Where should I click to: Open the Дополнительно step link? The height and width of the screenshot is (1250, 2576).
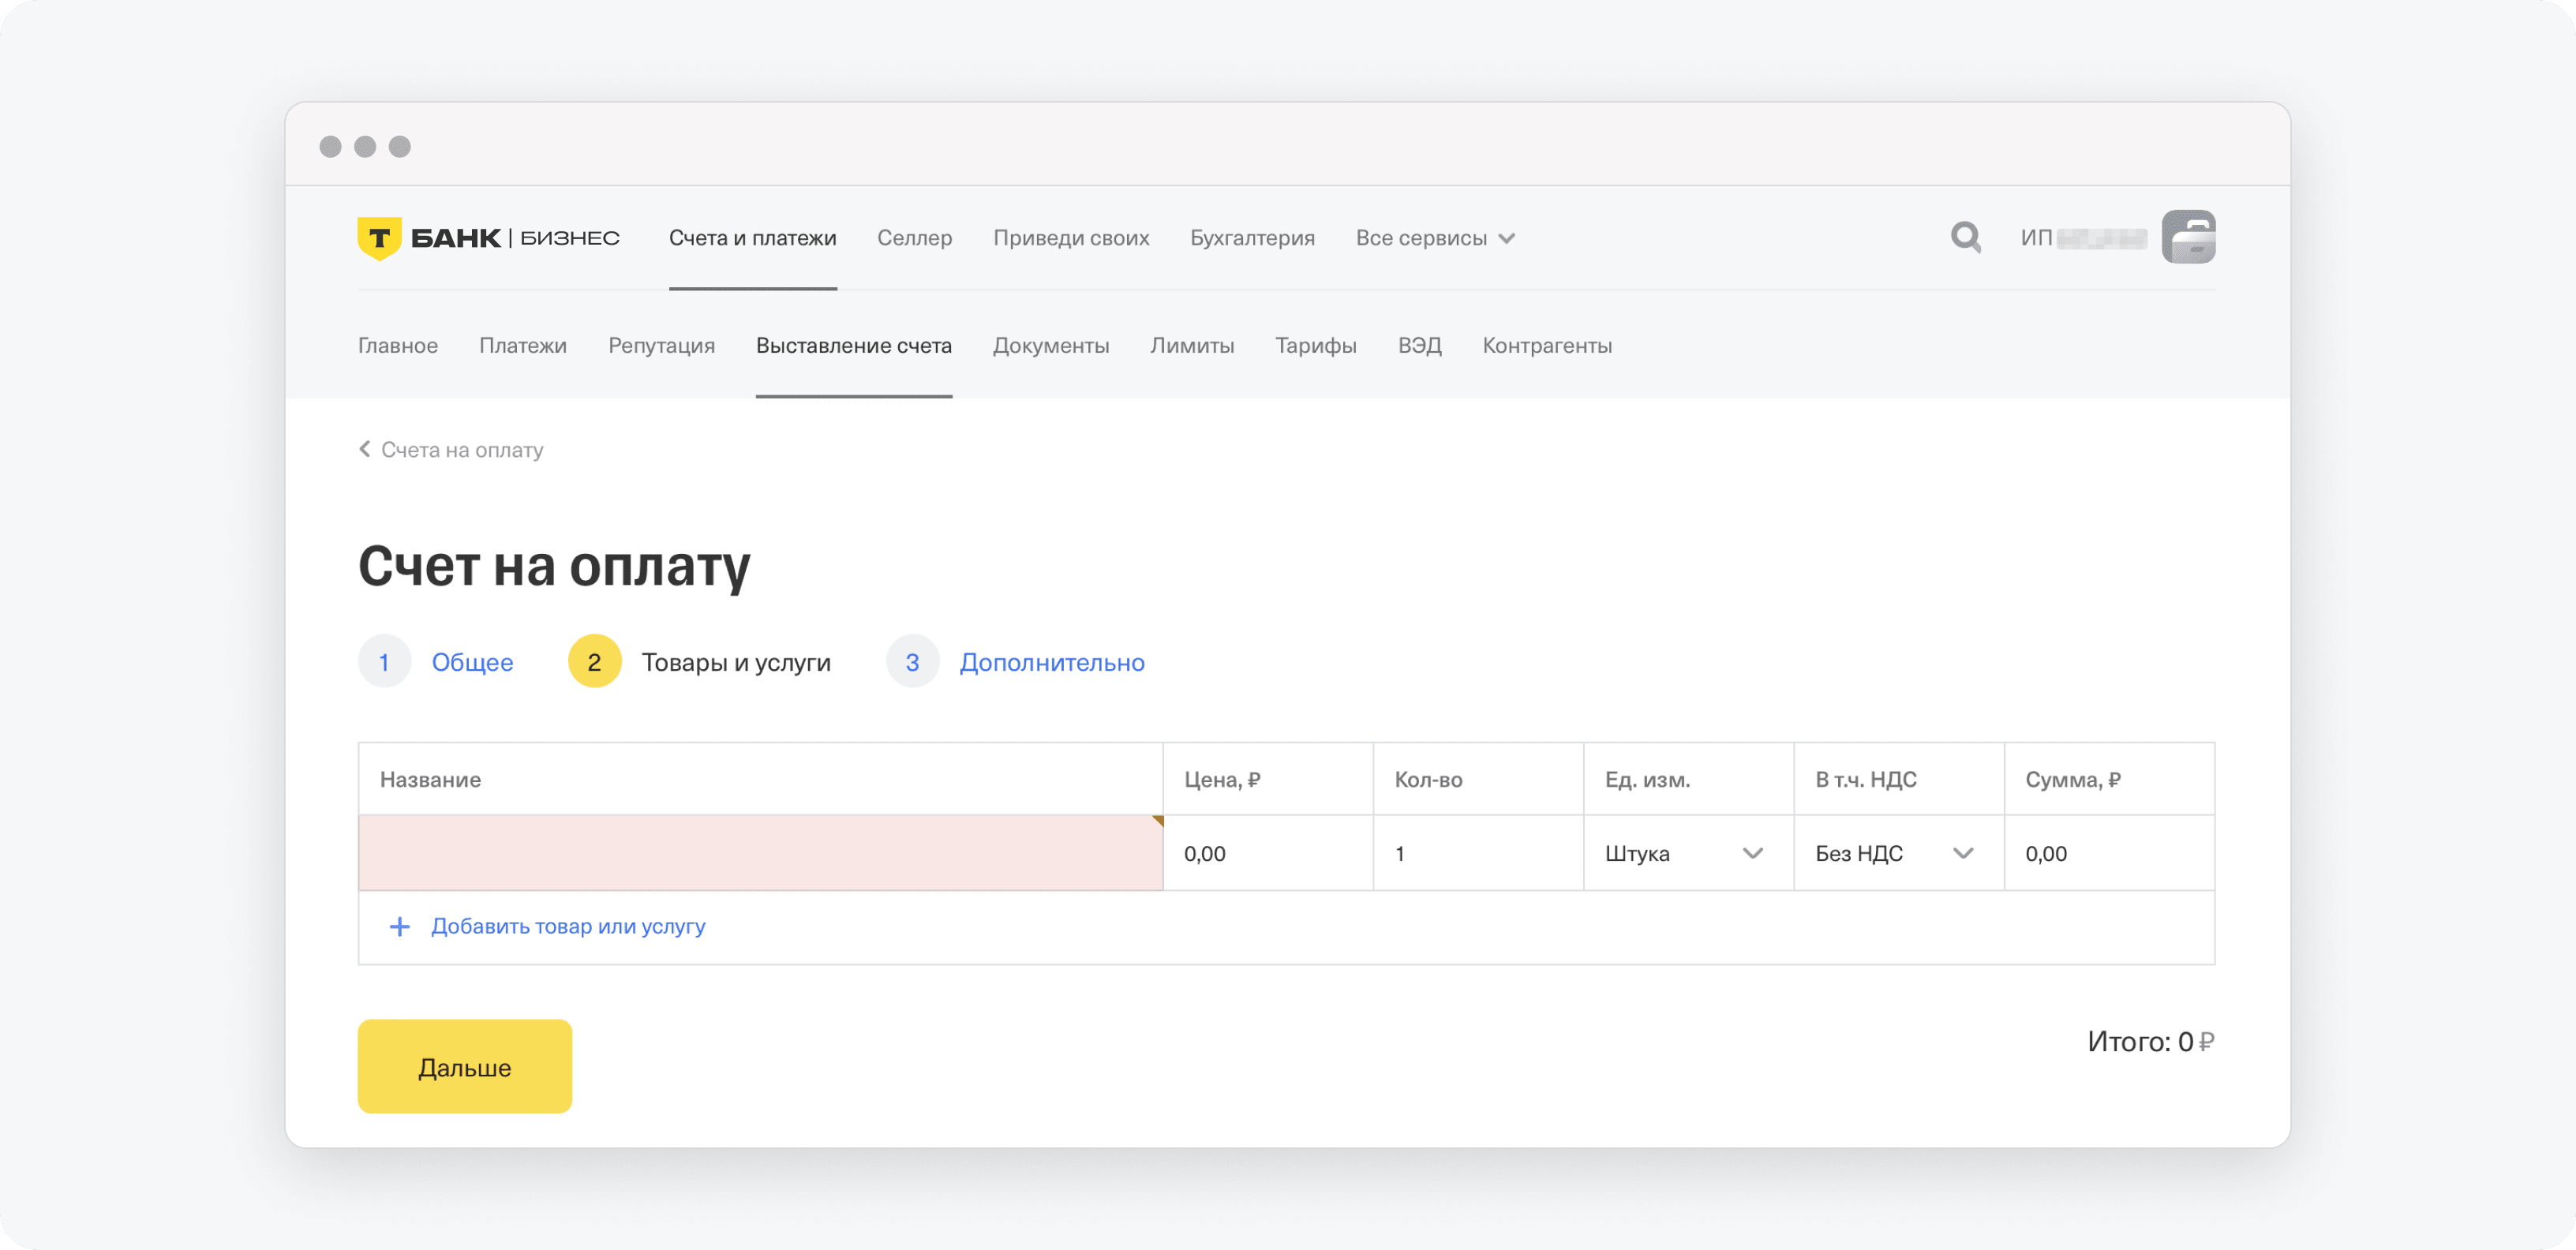pos(1052,661)
